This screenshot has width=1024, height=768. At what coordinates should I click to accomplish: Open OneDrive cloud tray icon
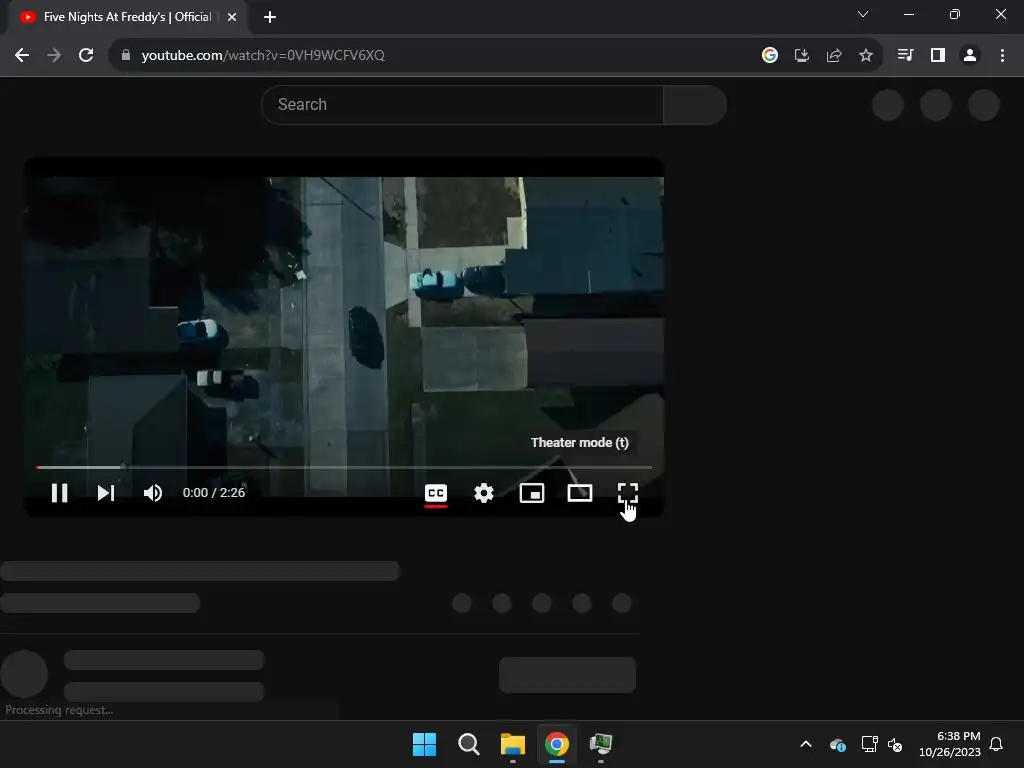click(x=838, y=744)
